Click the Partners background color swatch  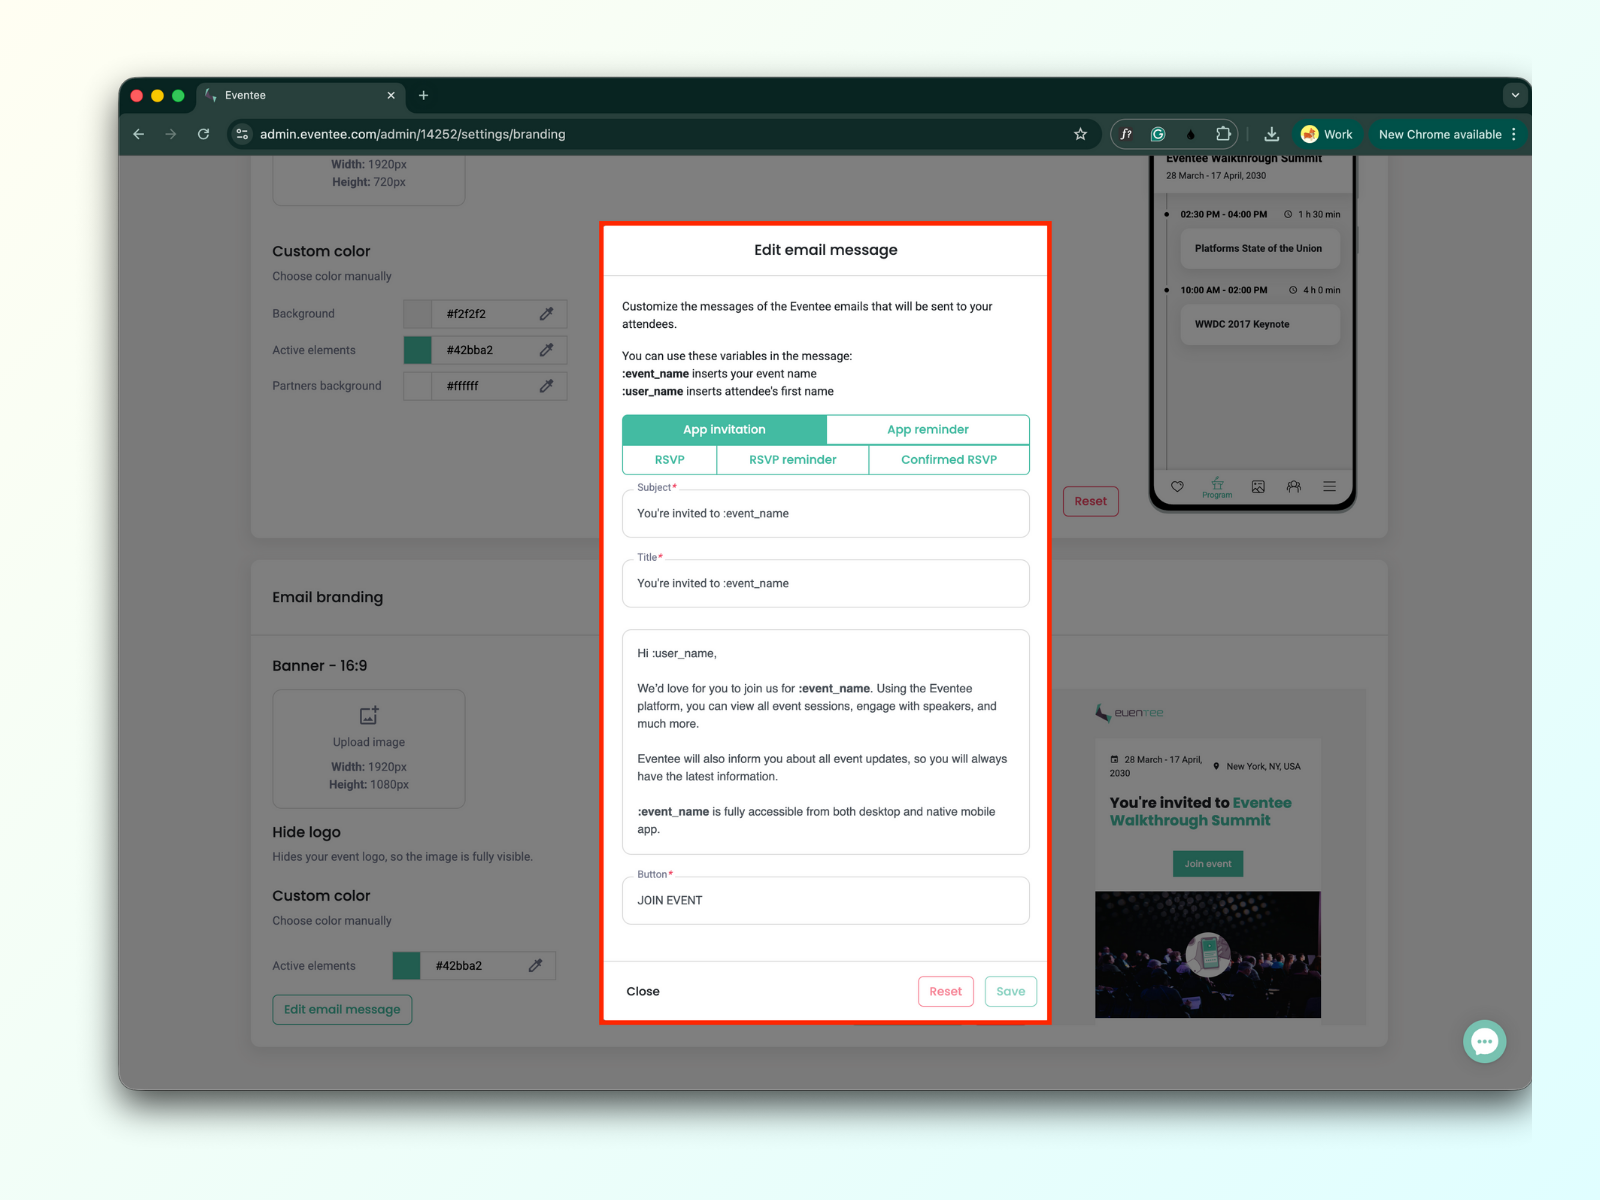click(417, 386)
